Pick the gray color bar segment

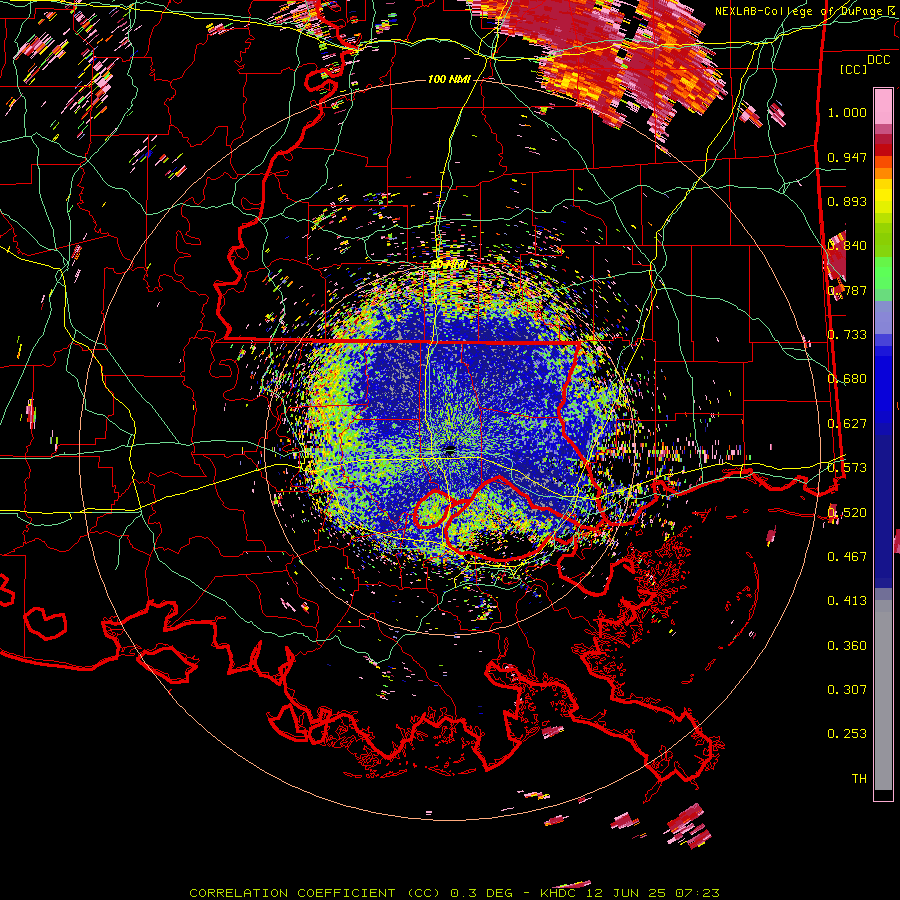coord(883,697)
